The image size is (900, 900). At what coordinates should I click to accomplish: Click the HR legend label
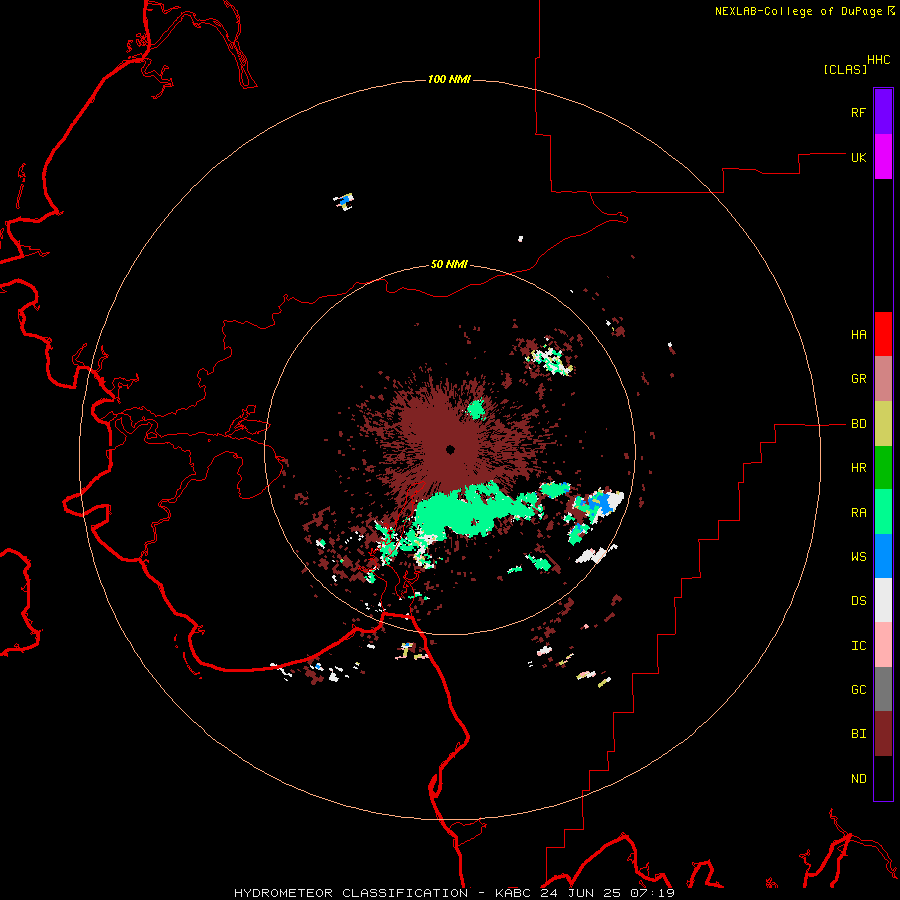858,468
